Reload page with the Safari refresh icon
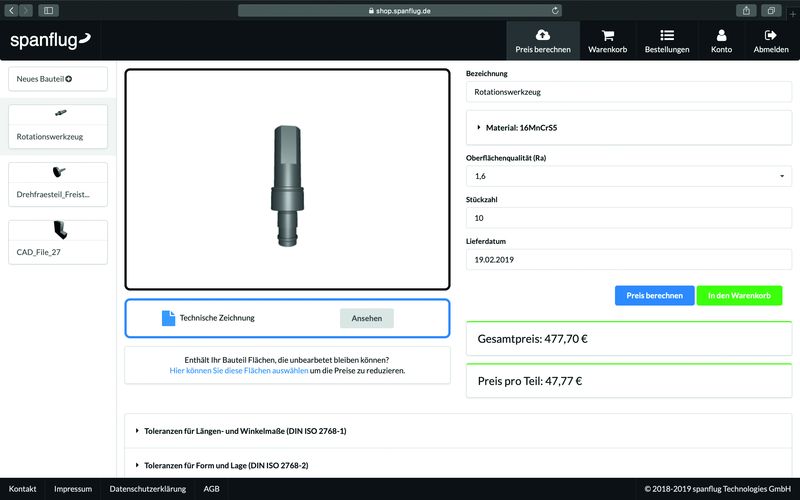This screenshot has height=500, width=800. pyautogui.click(x=555, y=10)
